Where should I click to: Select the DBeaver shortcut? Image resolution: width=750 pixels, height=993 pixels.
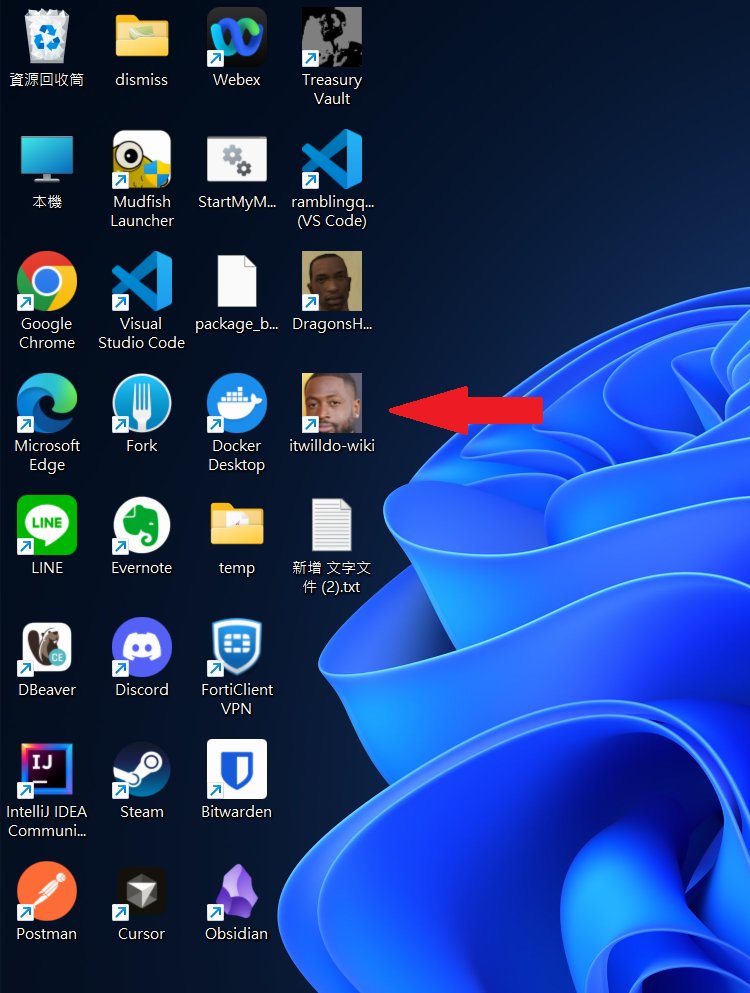47,647
